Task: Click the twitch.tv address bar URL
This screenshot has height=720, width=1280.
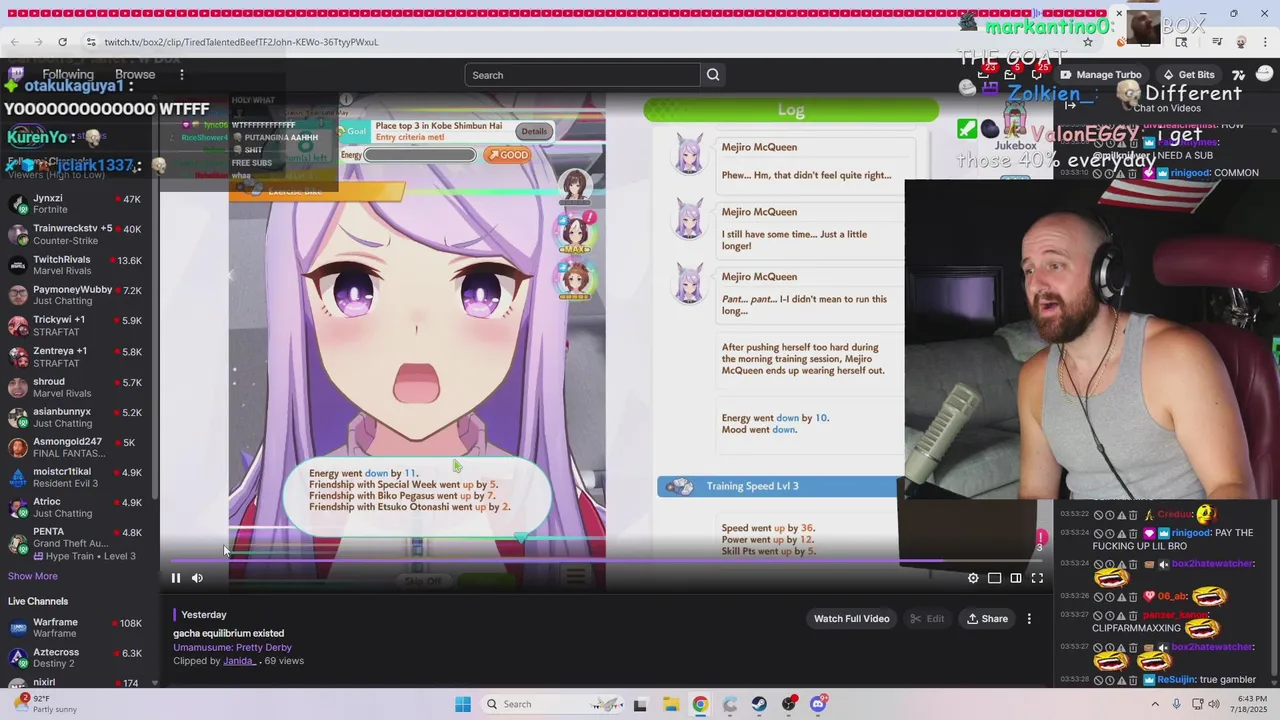Action: point(241,42)
